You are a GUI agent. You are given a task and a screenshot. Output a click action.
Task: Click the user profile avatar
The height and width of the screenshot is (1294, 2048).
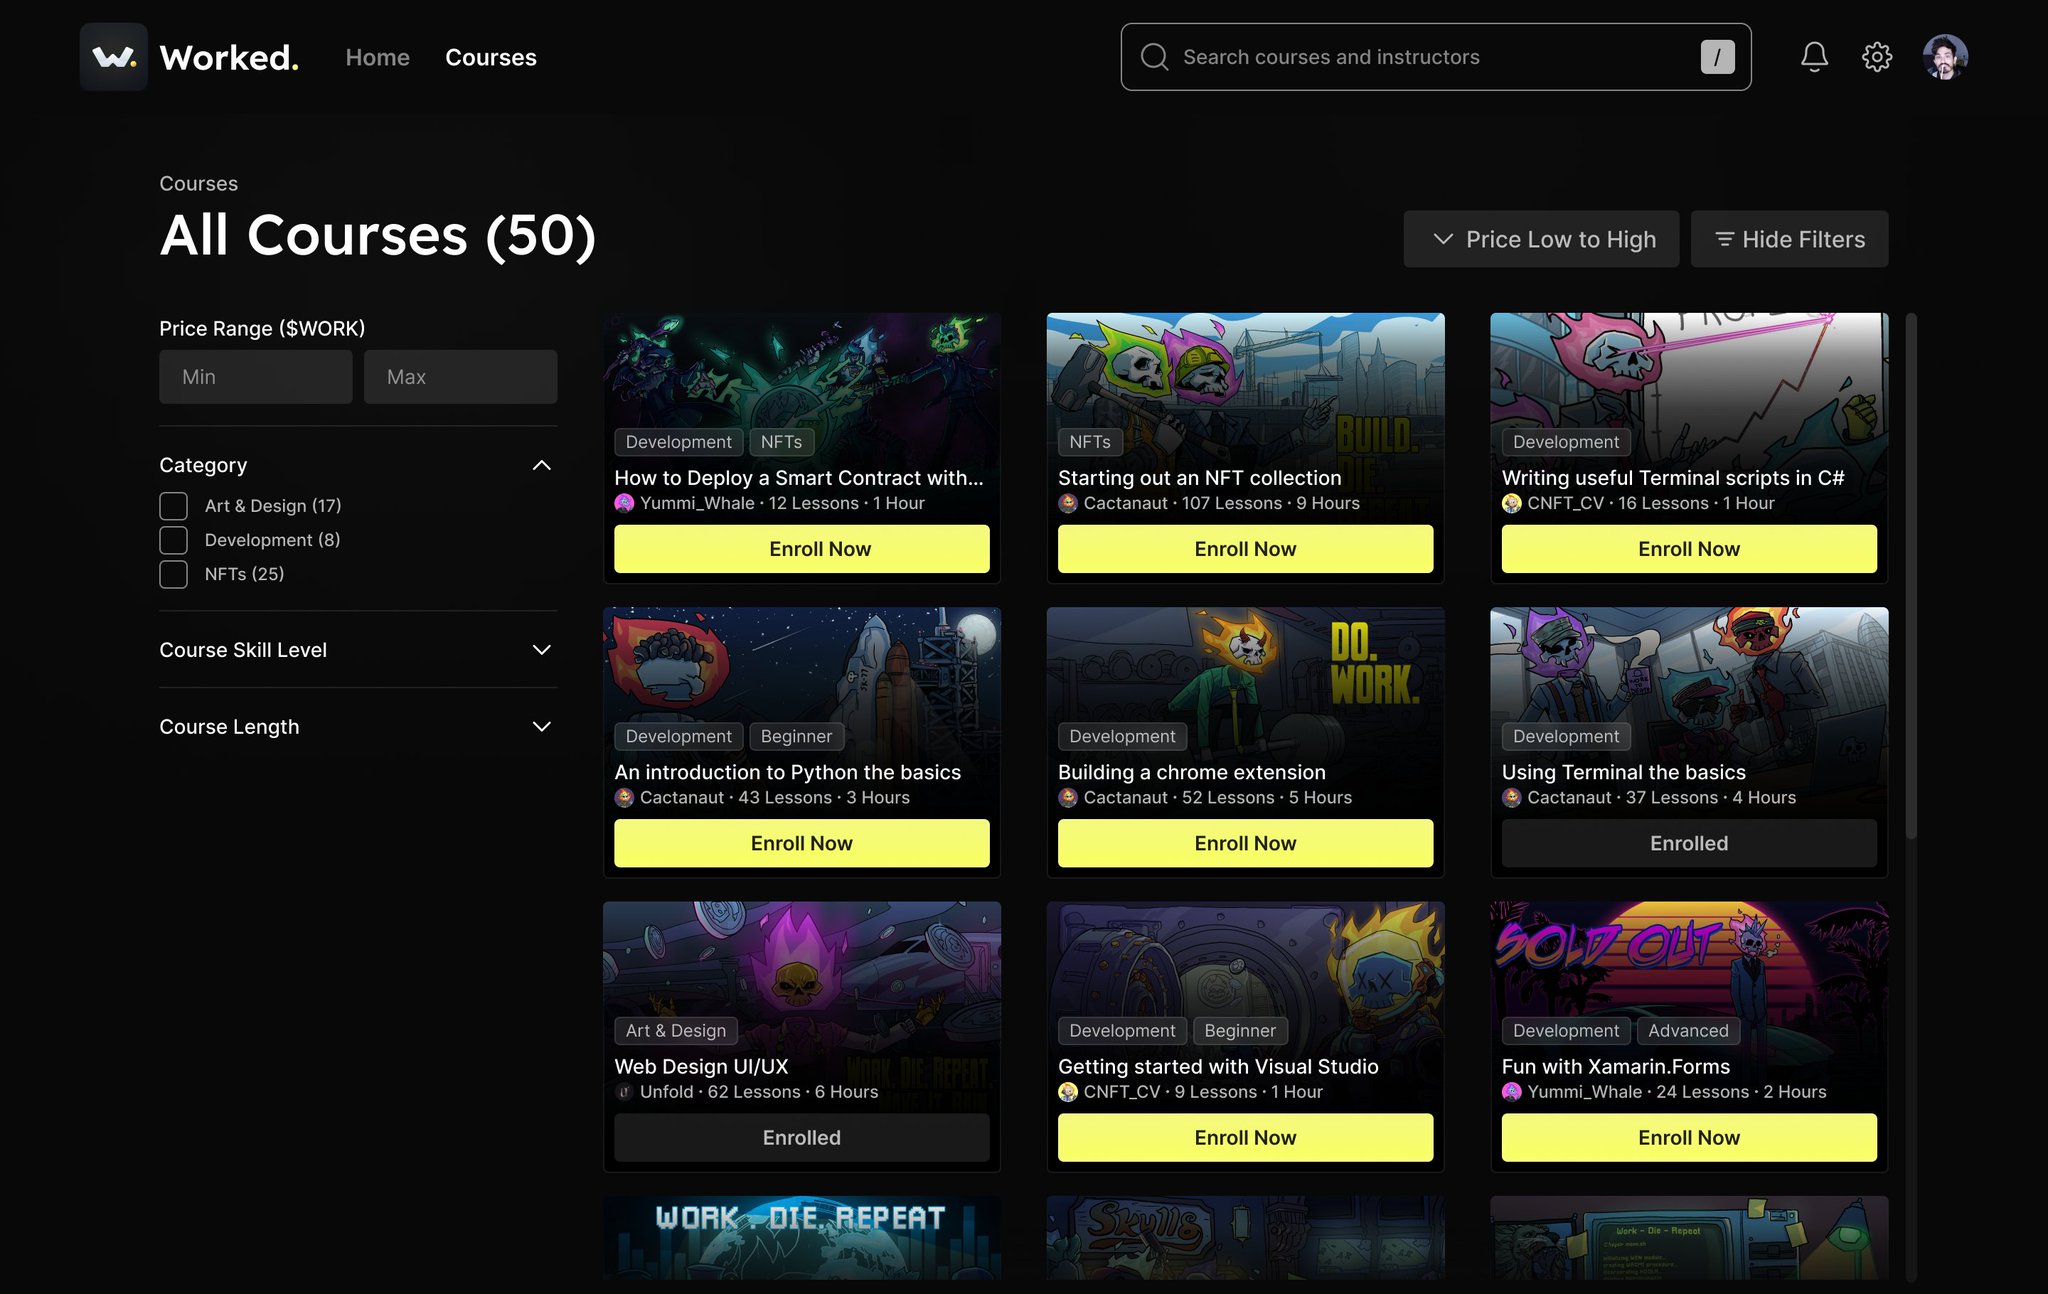click(x=1944, y=57)
